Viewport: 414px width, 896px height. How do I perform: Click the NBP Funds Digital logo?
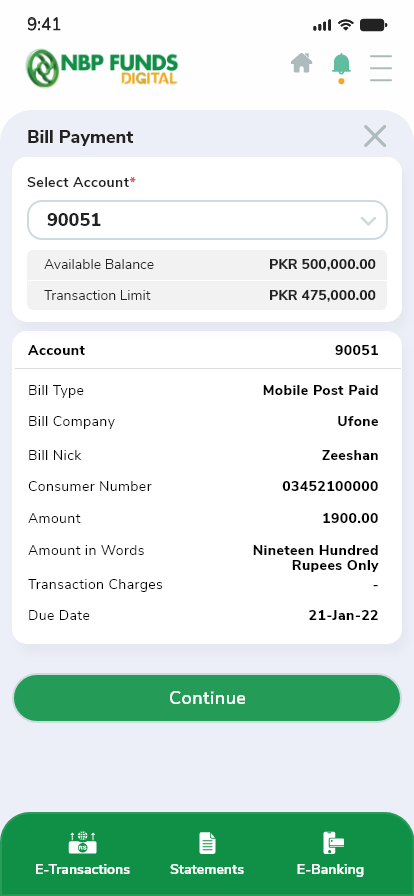point(102,68)
